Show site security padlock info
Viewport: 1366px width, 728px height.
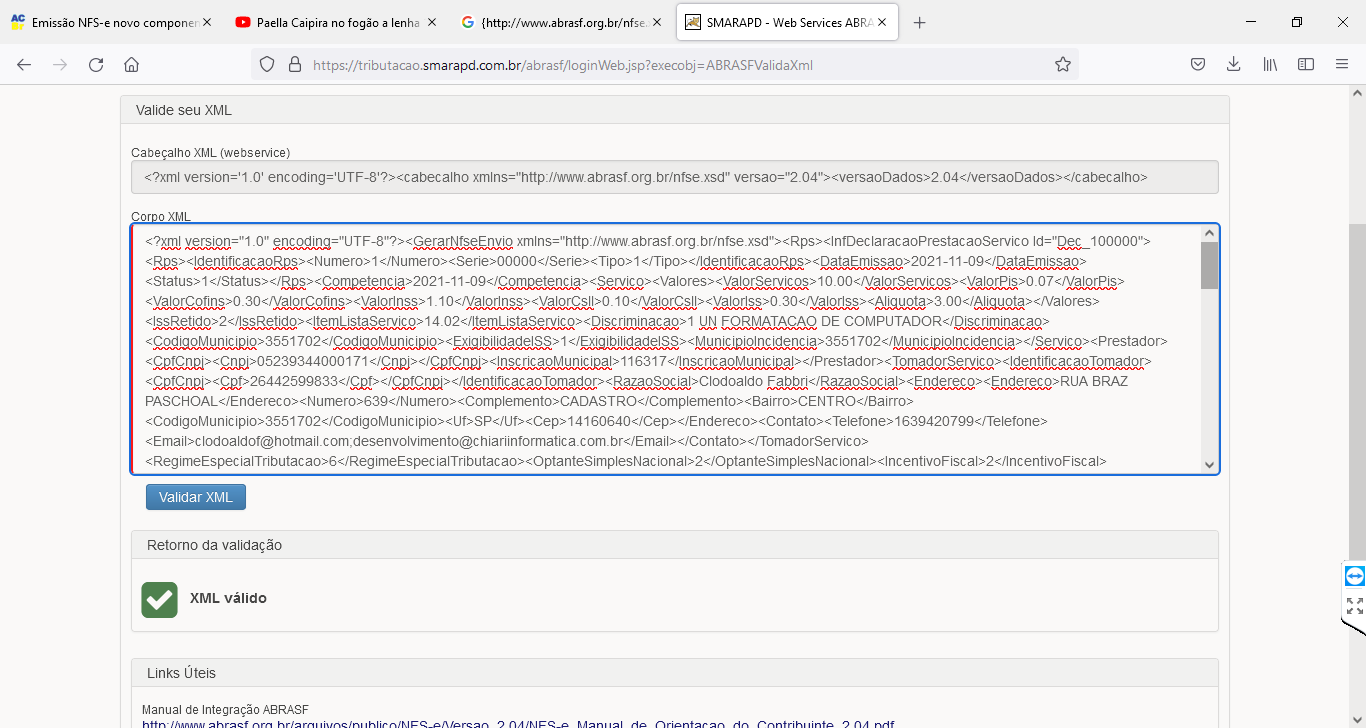tap(294, 64)
